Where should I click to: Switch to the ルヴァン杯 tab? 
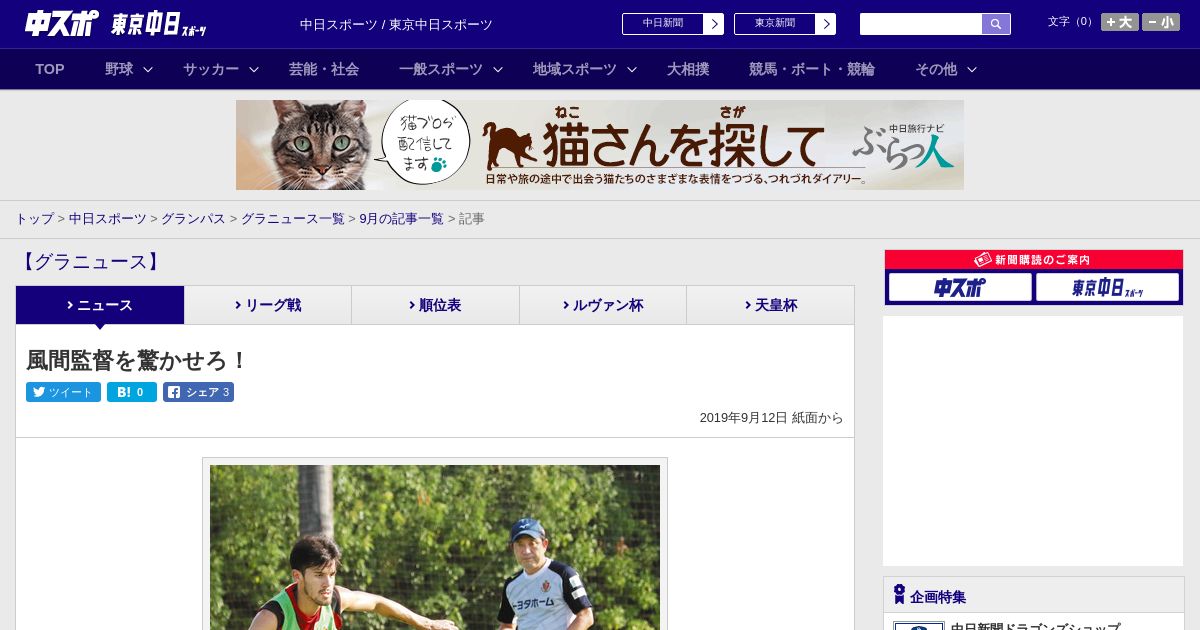(x=603, y=305)
